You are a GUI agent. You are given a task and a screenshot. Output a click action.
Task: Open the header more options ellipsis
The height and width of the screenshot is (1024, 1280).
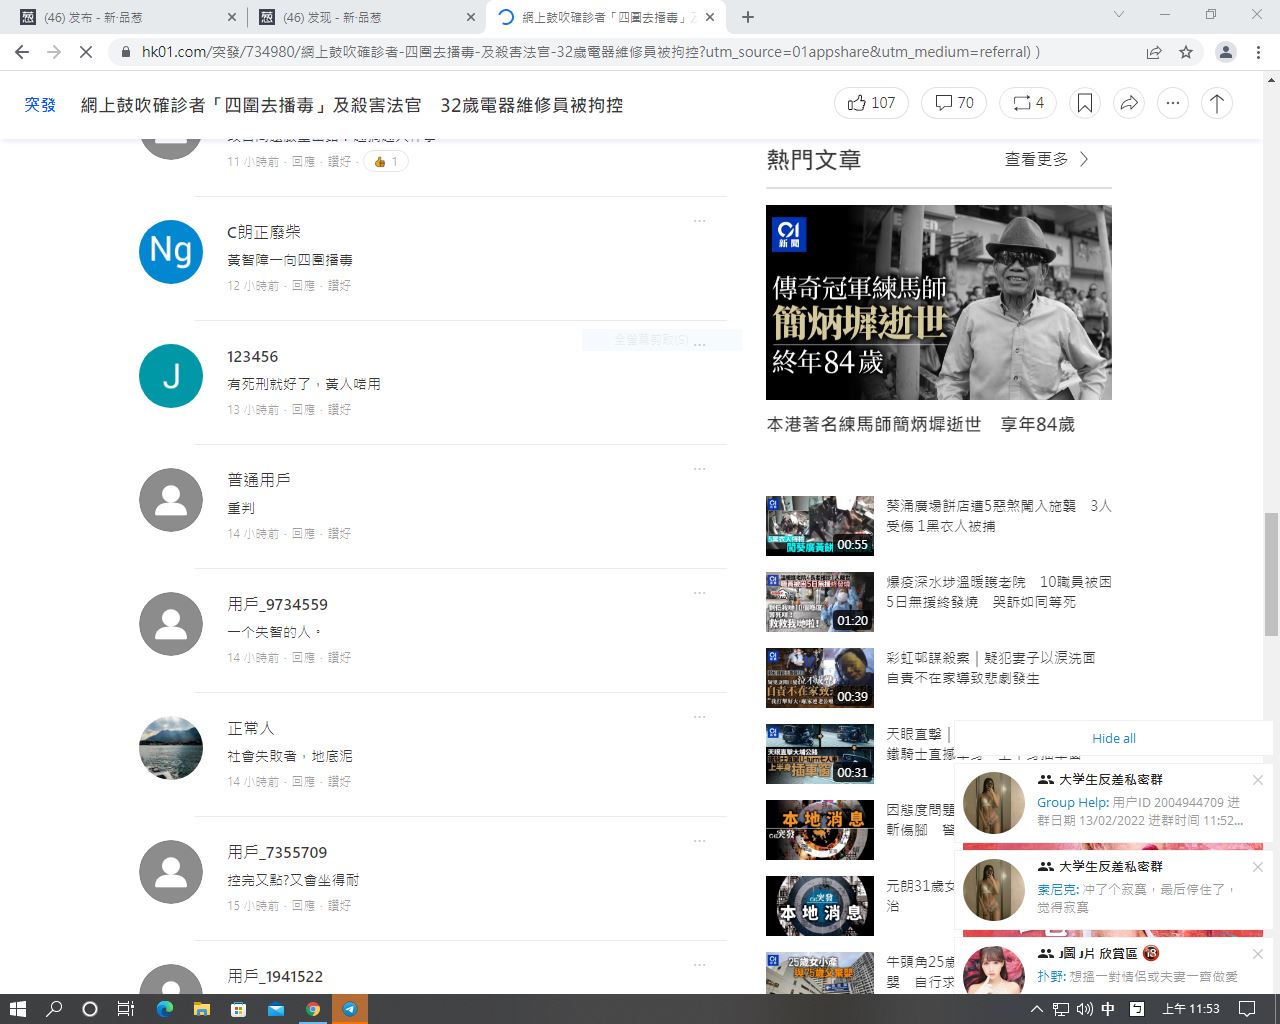[1173, 103]
